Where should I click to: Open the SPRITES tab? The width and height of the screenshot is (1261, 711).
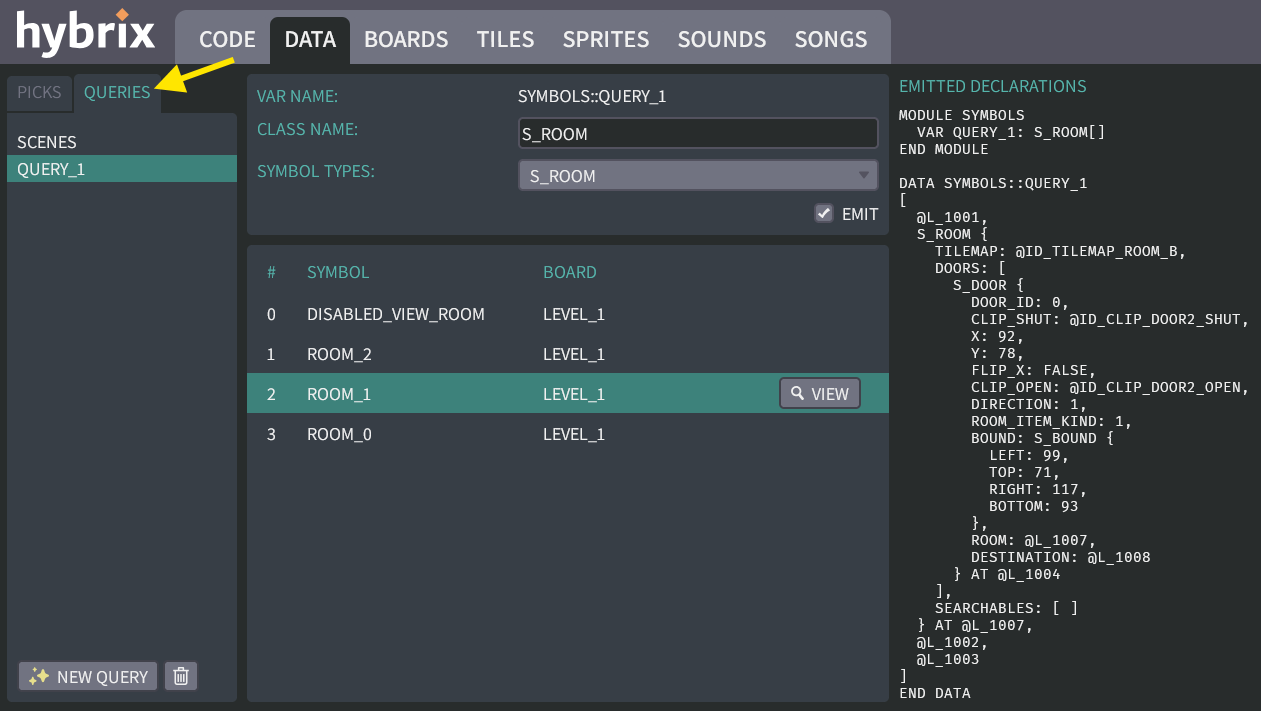[x=606, y=39]
